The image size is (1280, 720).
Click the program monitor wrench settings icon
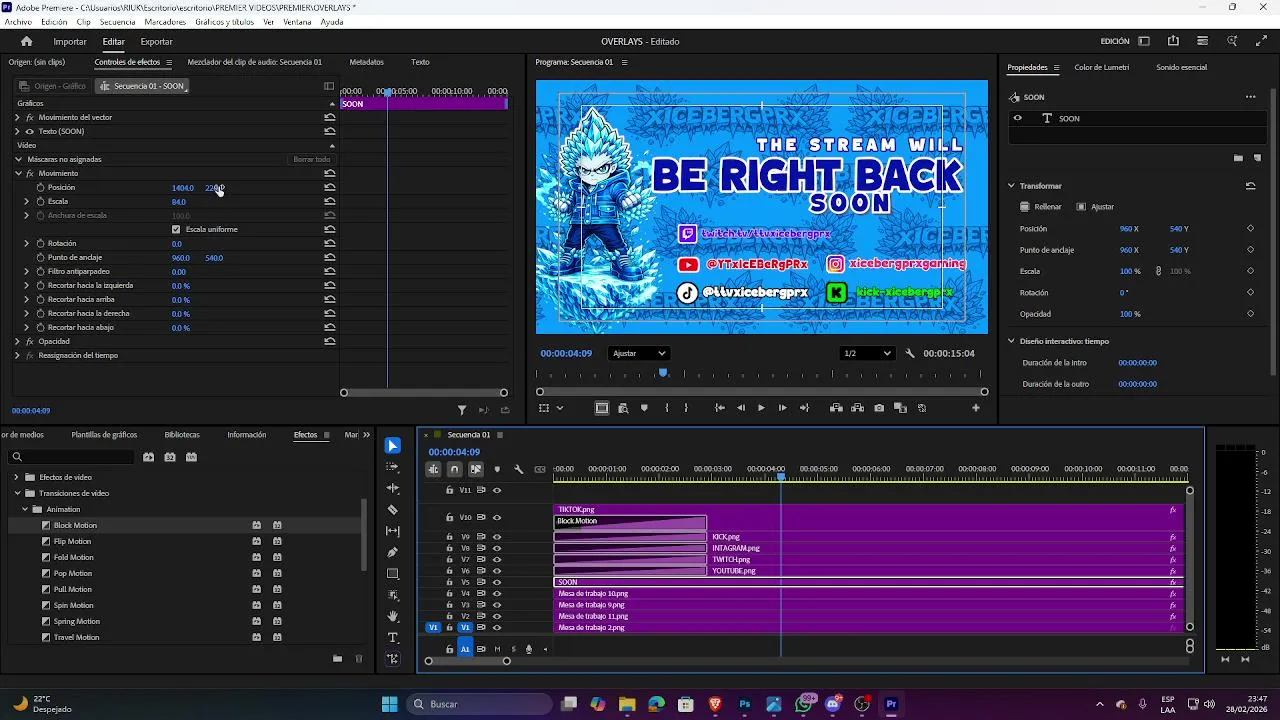tap(910, 353)
